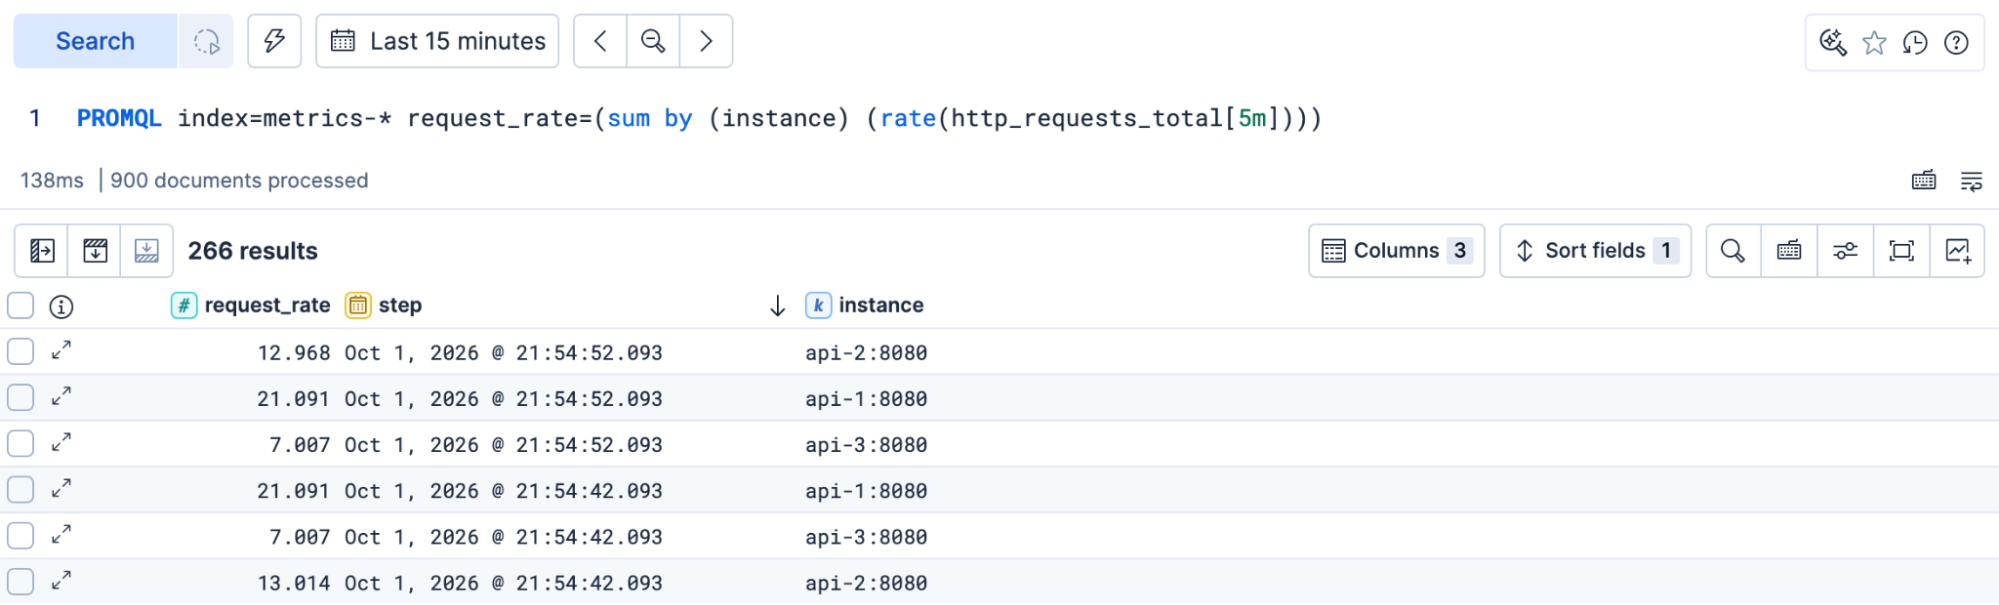The width and height of the screenshot is (1999, 605).
Task: Open the Sort fields 1 menu
Action: coord(1596,251)
